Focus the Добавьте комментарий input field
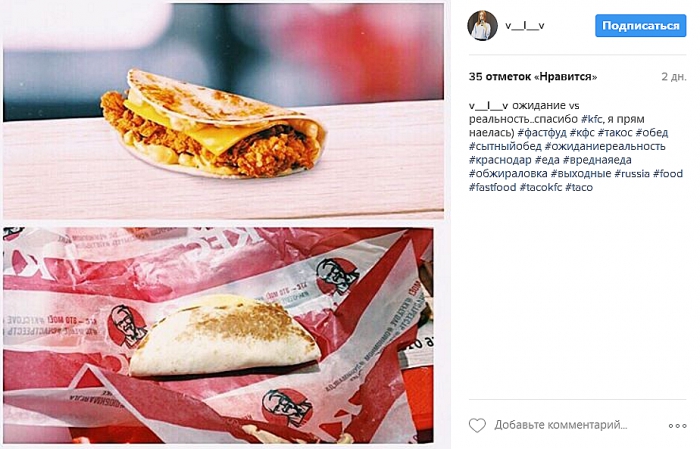Viewport: 700px width, 449px height. (x=561, y=425)
